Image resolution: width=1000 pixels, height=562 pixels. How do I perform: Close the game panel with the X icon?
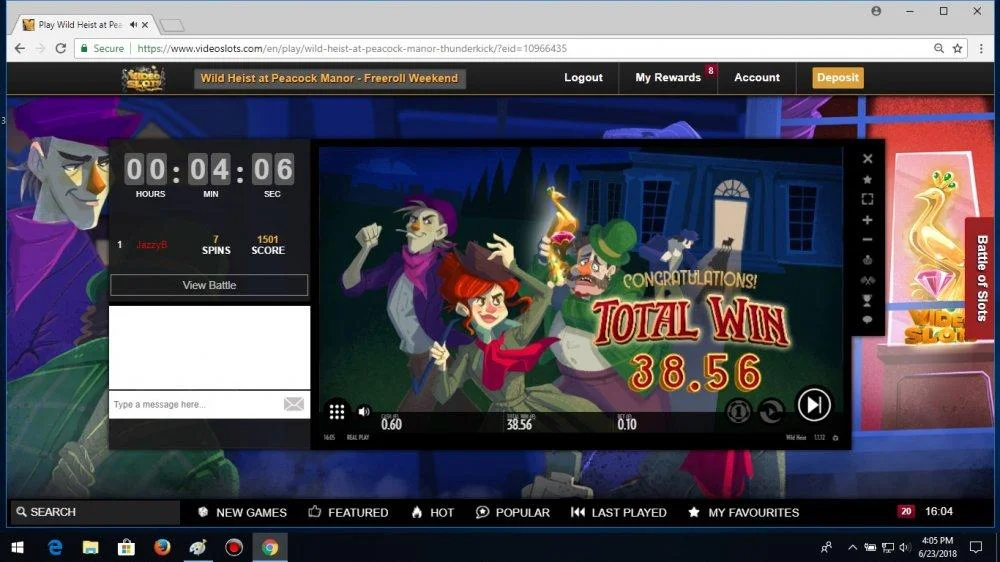coord(867,159)
